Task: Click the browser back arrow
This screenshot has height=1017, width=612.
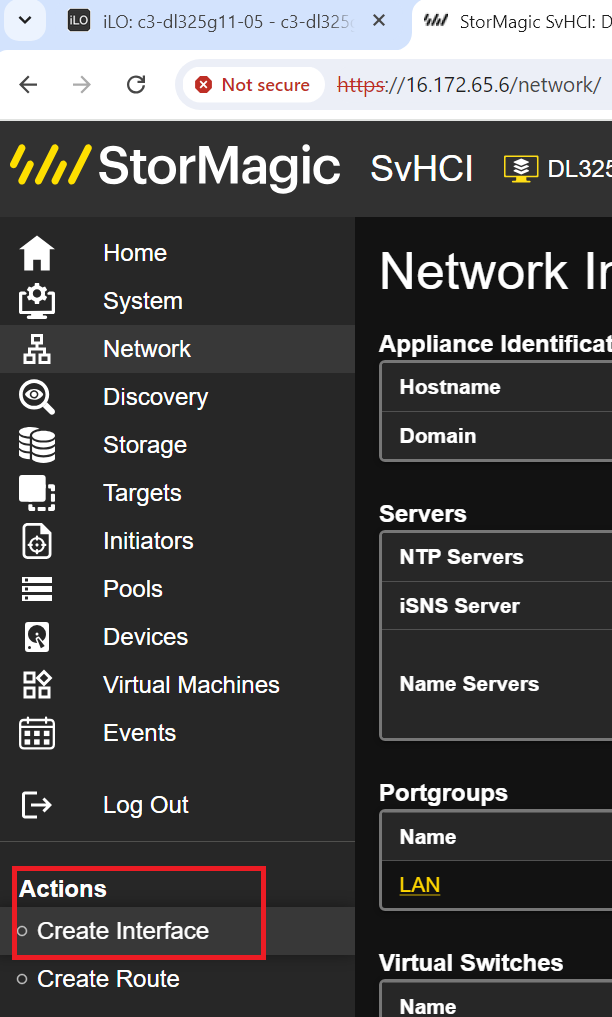Action: tap(28, 84)
